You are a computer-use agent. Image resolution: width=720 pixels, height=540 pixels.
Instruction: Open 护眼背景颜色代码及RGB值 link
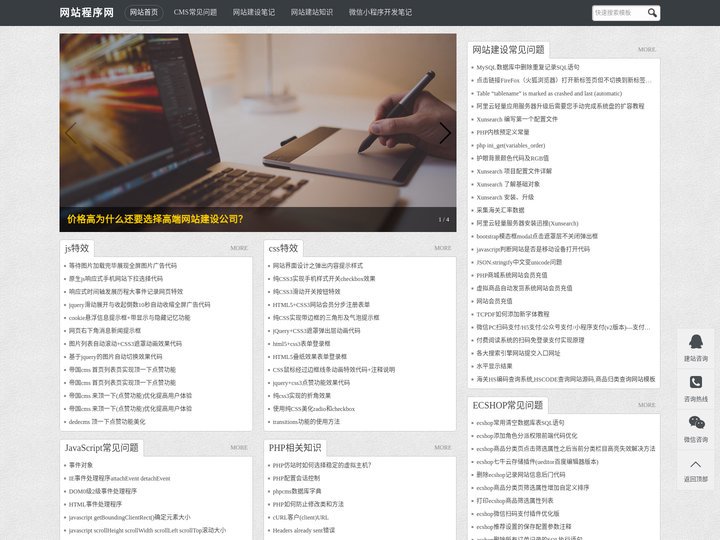coord(512,158)
